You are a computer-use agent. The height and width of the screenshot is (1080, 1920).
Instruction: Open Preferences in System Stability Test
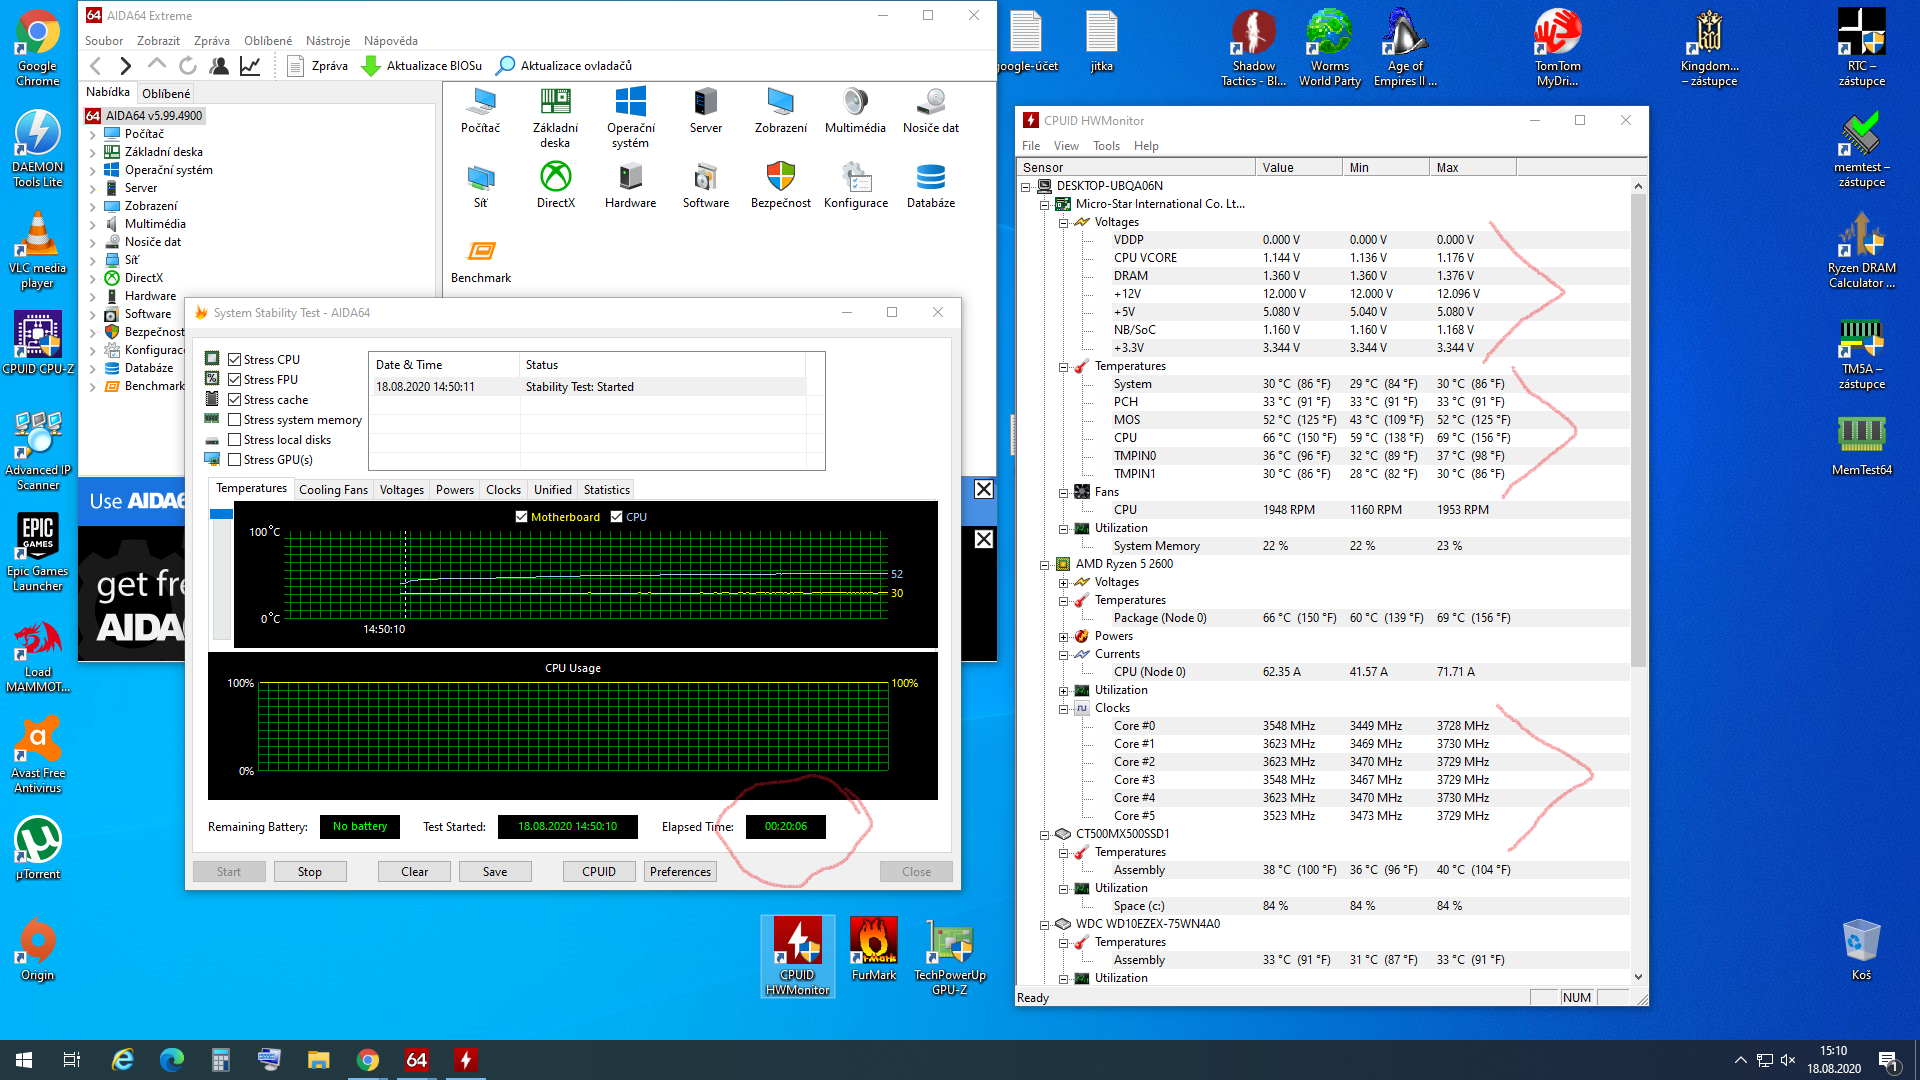click(x=680, y=872)
